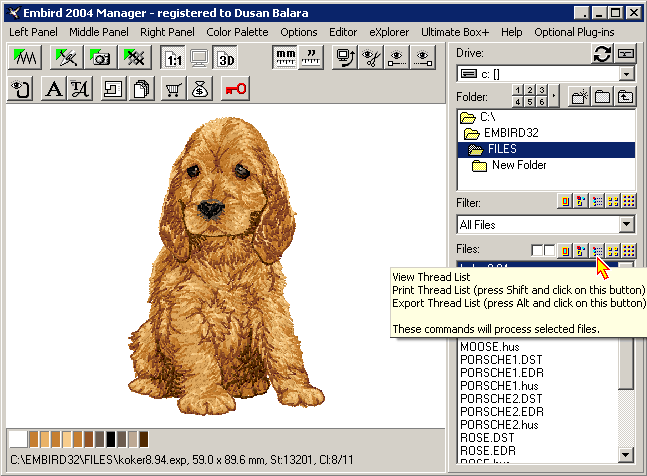This screenshot has height=476, width=647.
Task: Click the file list scroll down arrow
Action: click(x=626, y=455)
